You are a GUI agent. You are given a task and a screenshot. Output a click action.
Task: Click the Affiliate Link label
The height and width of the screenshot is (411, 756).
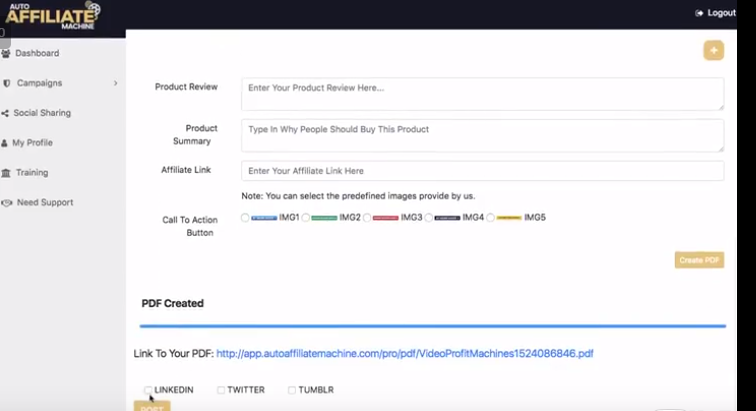click(186, 170)
